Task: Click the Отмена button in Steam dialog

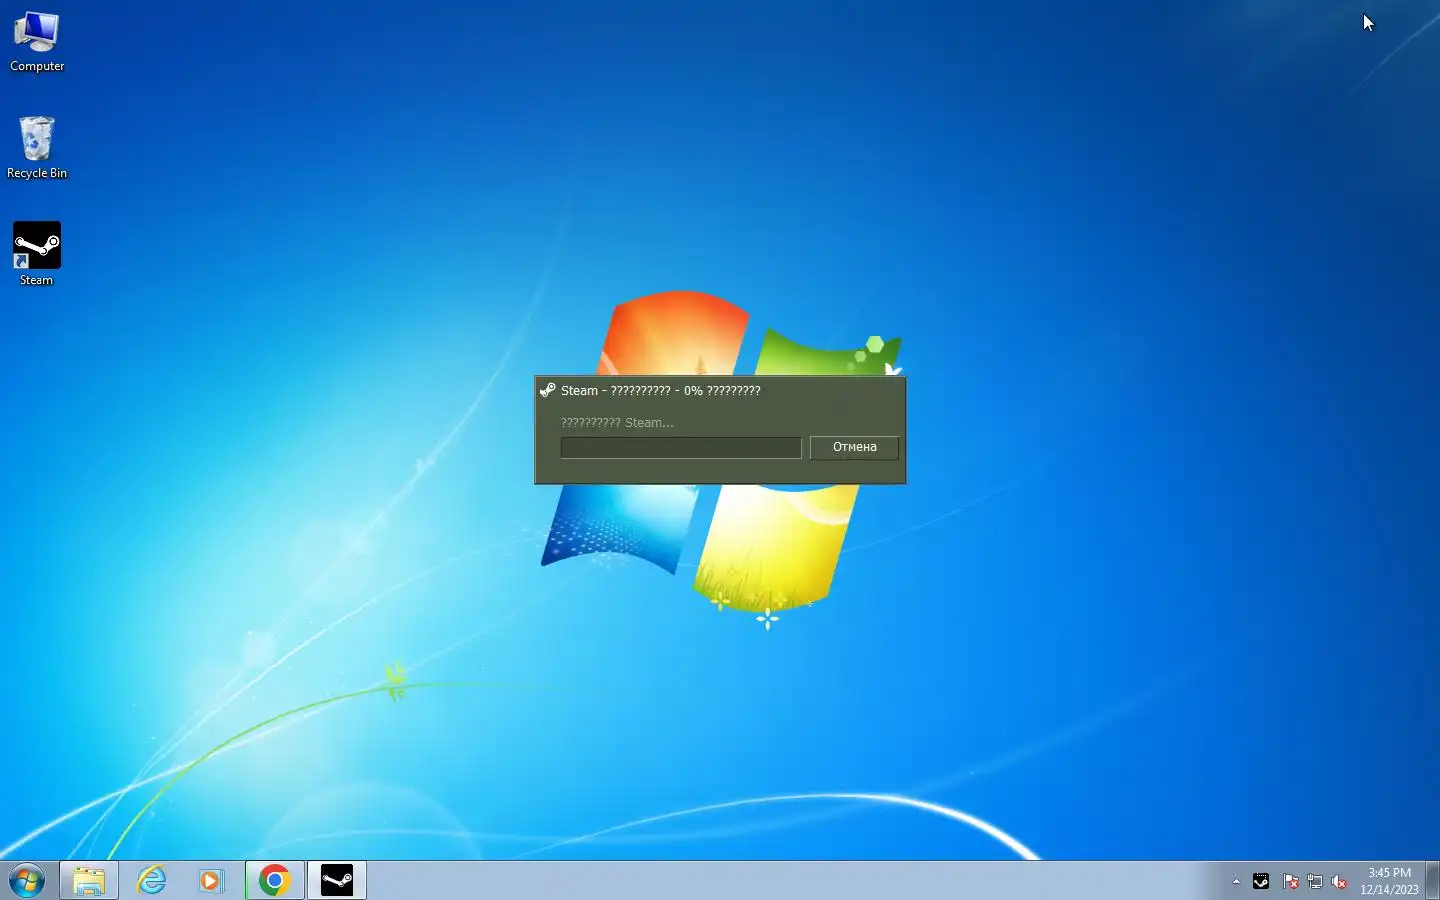Action: pos(854,447)
